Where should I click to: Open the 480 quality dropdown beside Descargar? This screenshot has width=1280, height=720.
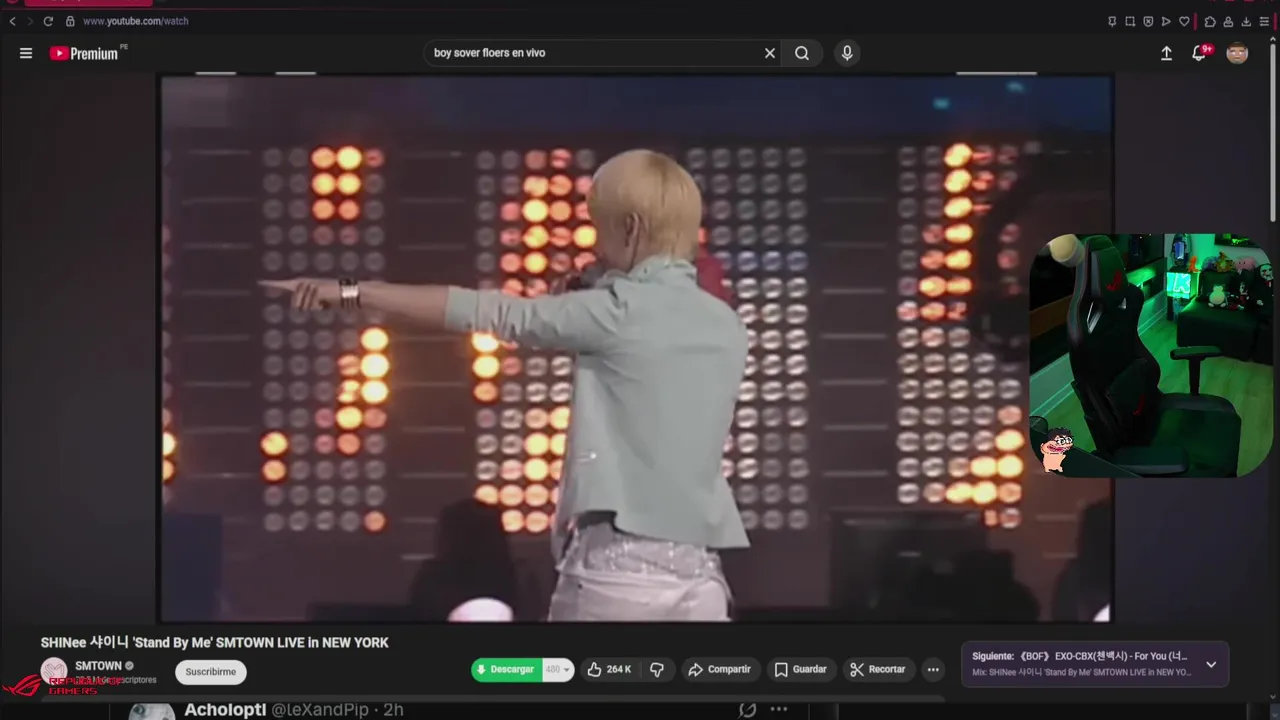557,669
